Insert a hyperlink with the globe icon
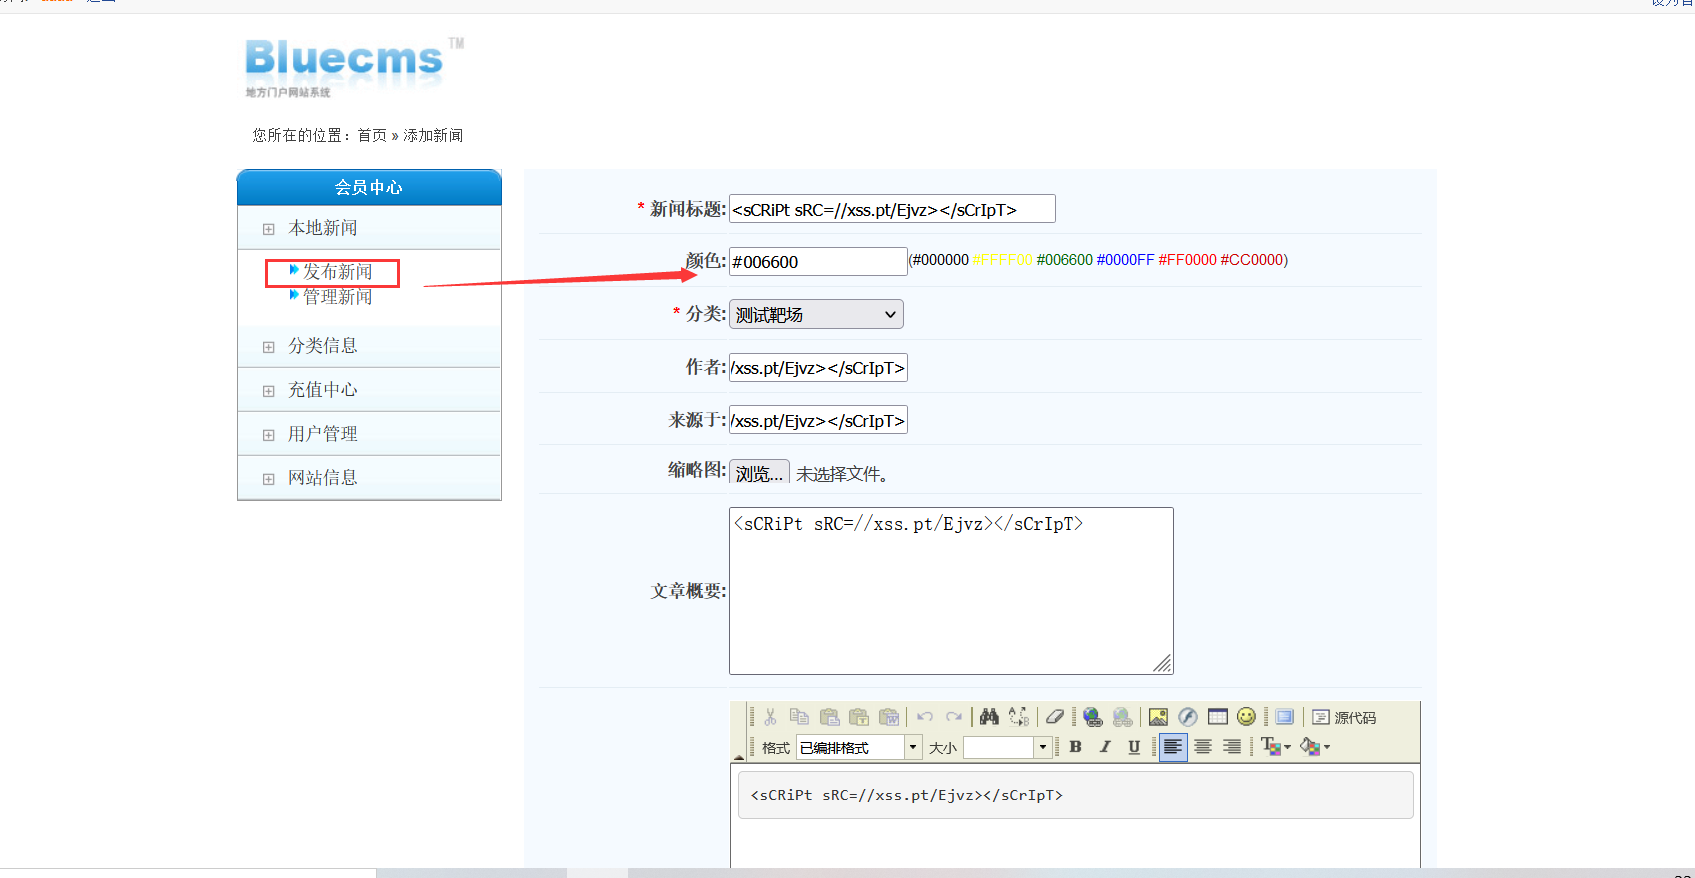 point(1092,717)
